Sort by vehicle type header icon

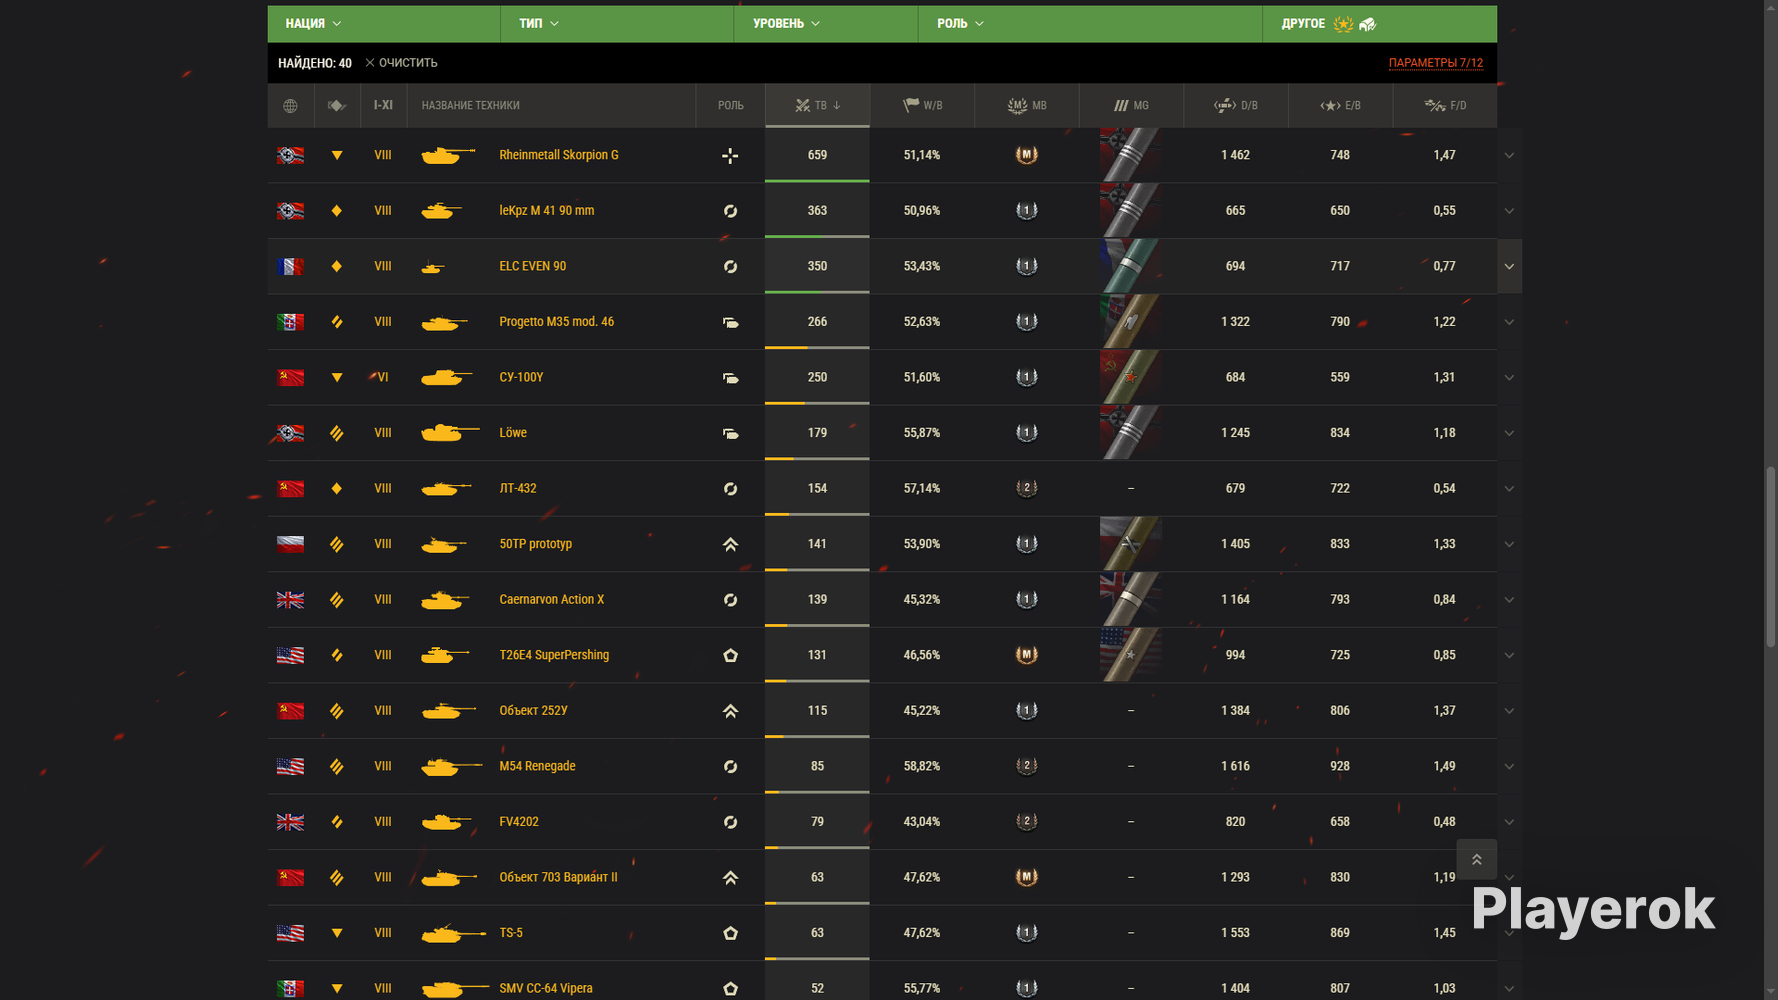pos(337,106)
